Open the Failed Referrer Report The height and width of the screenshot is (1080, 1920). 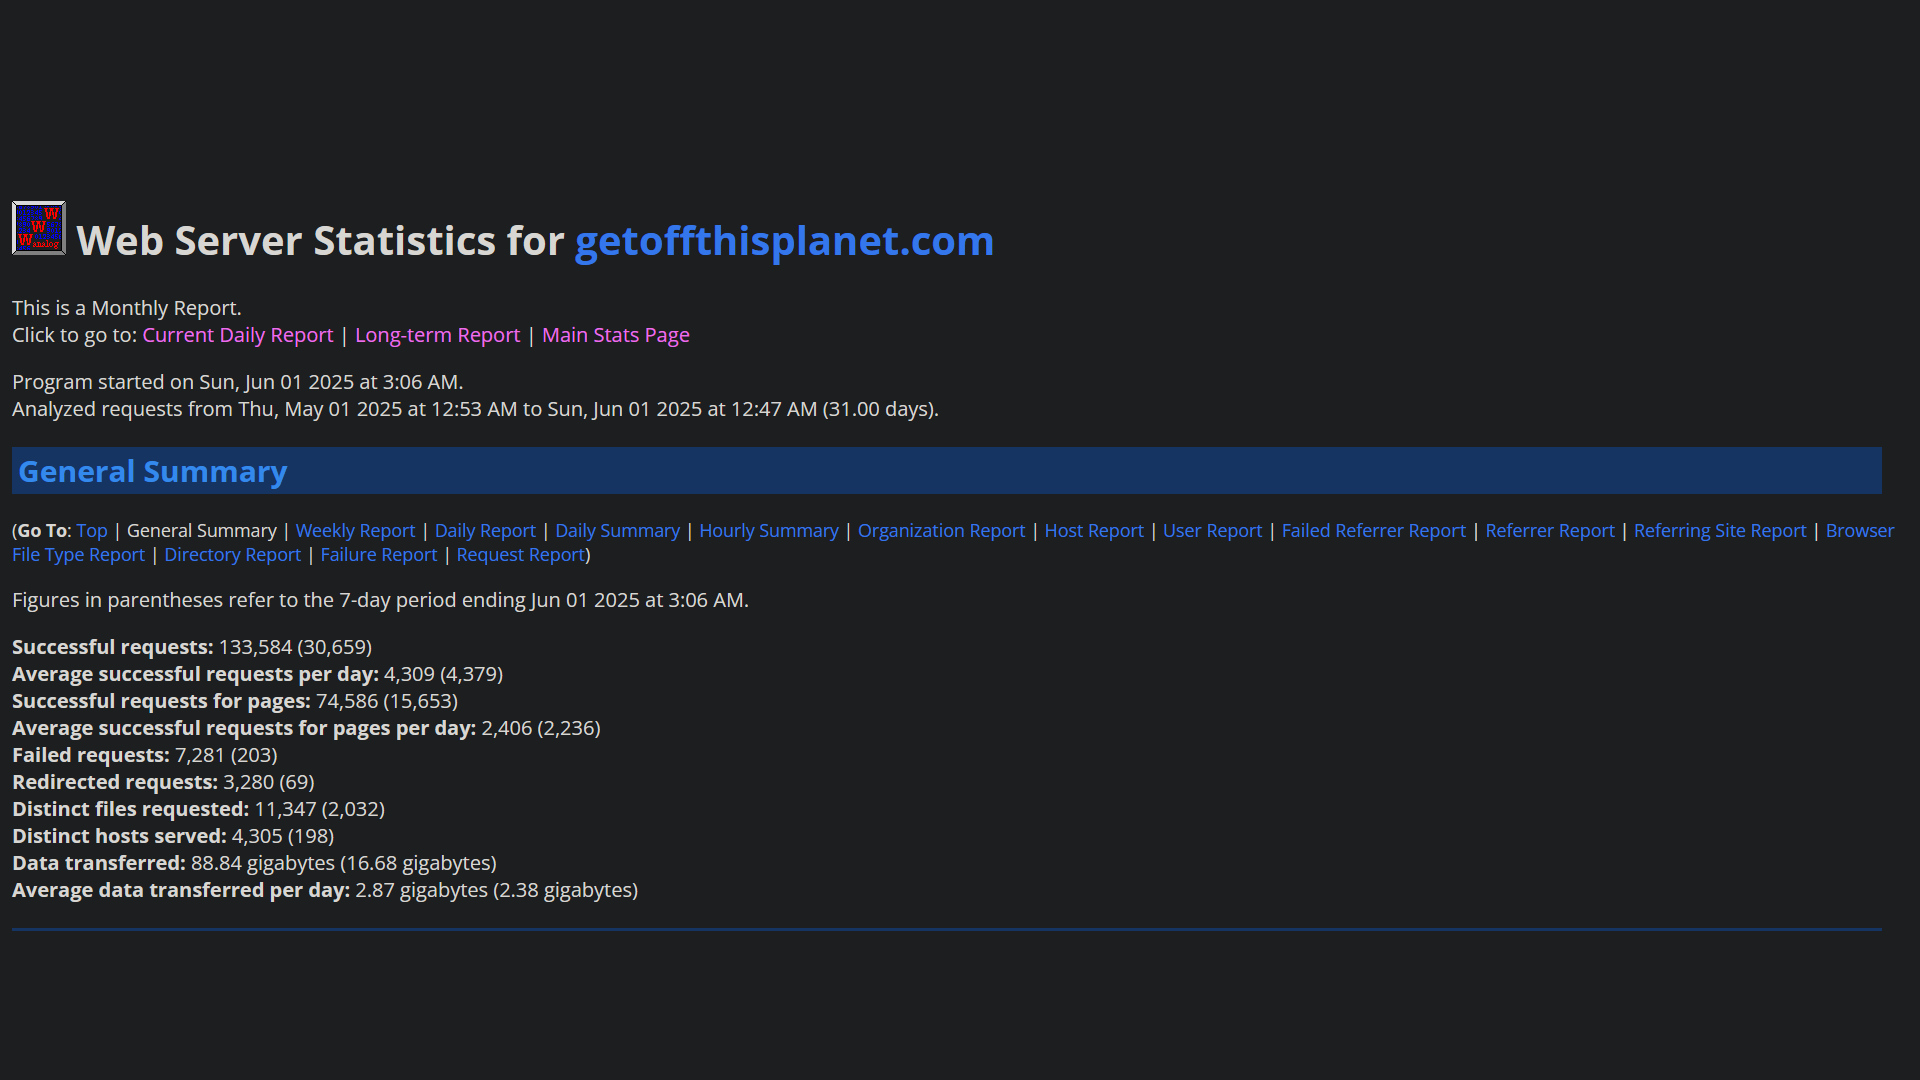1374,531
